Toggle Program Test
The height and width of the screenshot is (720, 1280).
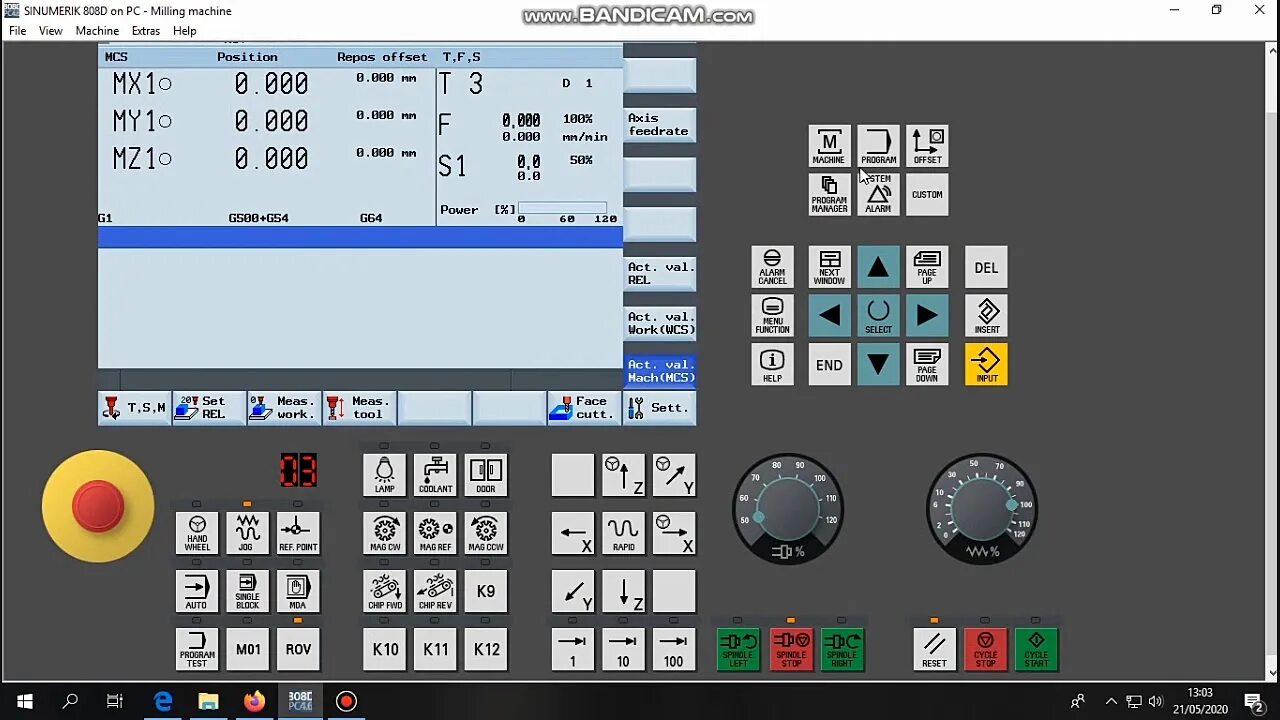click(x=197, y=649)
